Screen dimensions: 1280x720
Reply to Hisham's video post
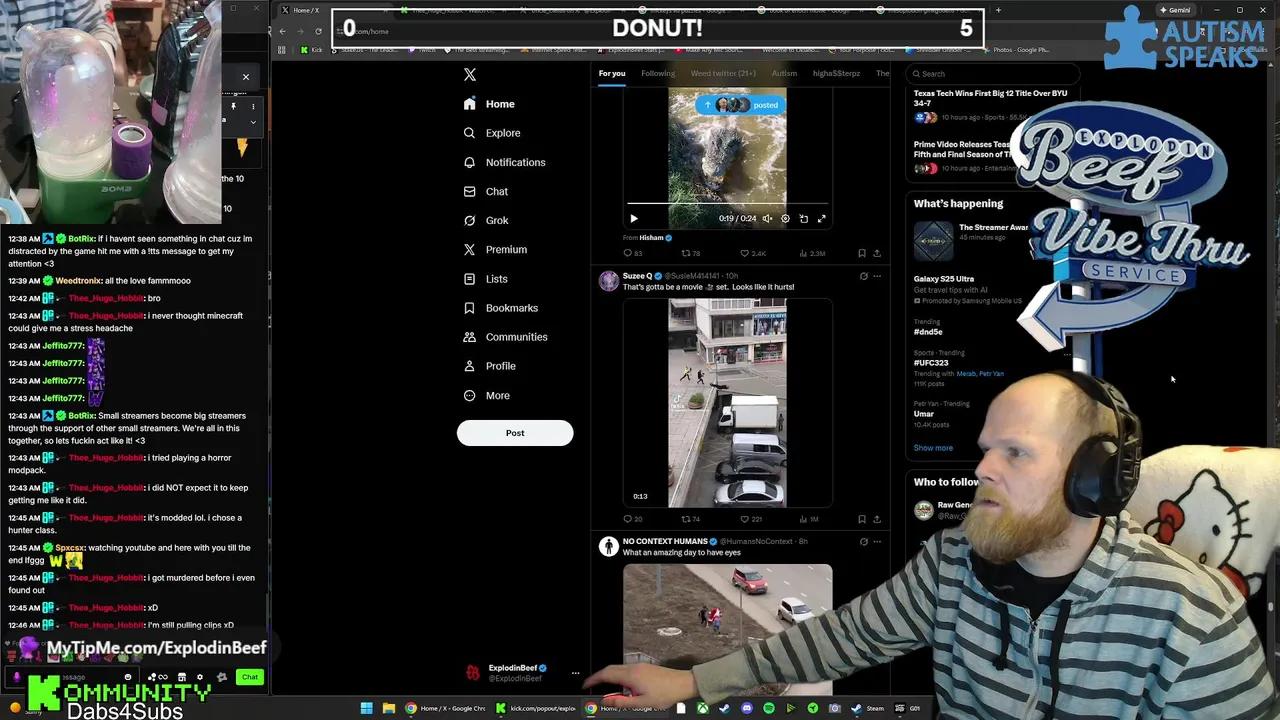632,253
